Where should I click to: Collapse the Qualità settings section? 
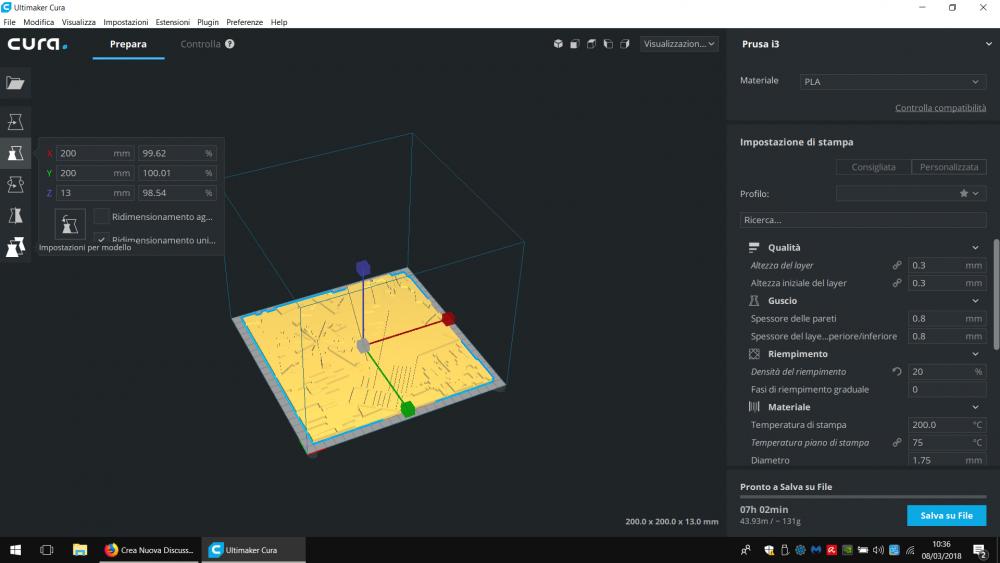975,248
